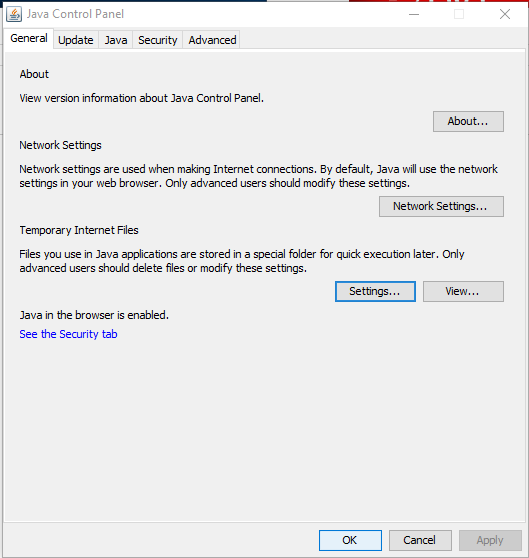
Task: Click 'View version information about Java Control Panel.'
Action: point(142,98)
